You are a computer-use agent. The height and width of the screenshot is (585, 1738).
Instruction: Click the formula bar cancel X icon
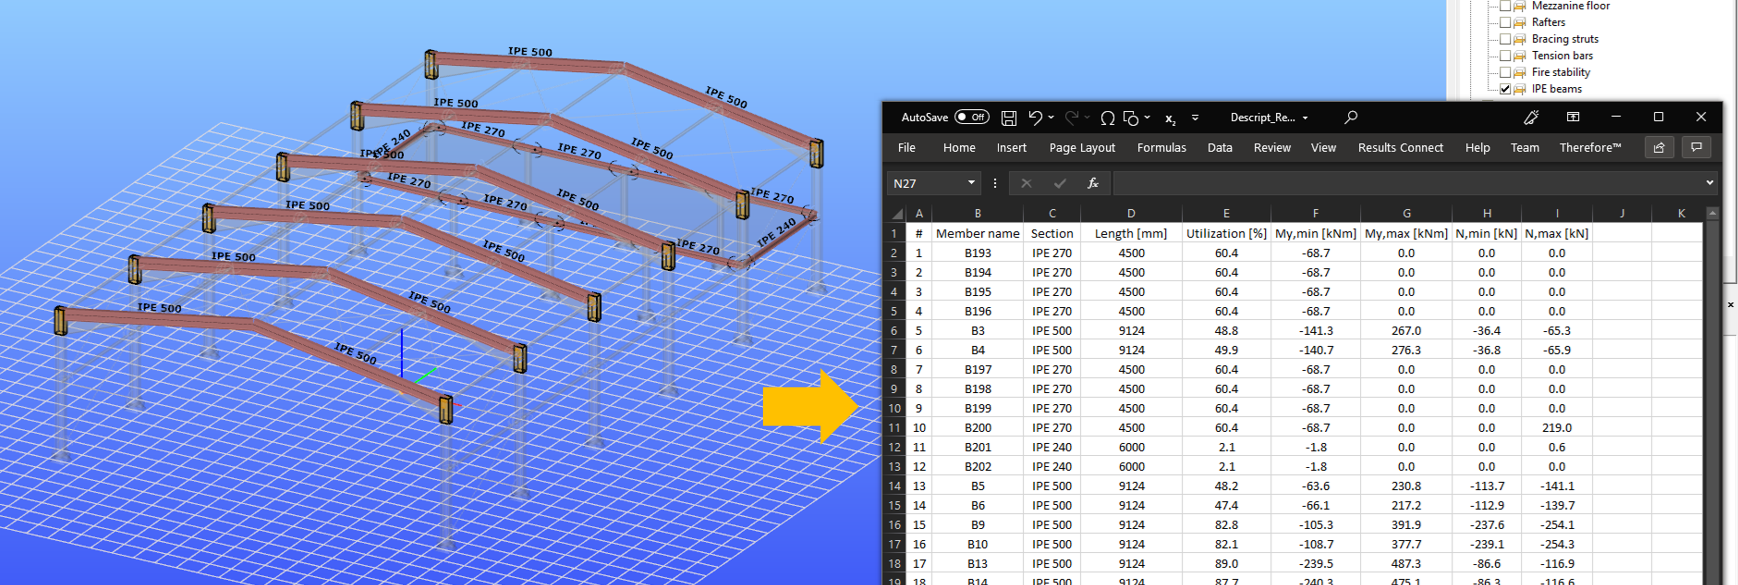1026,183
